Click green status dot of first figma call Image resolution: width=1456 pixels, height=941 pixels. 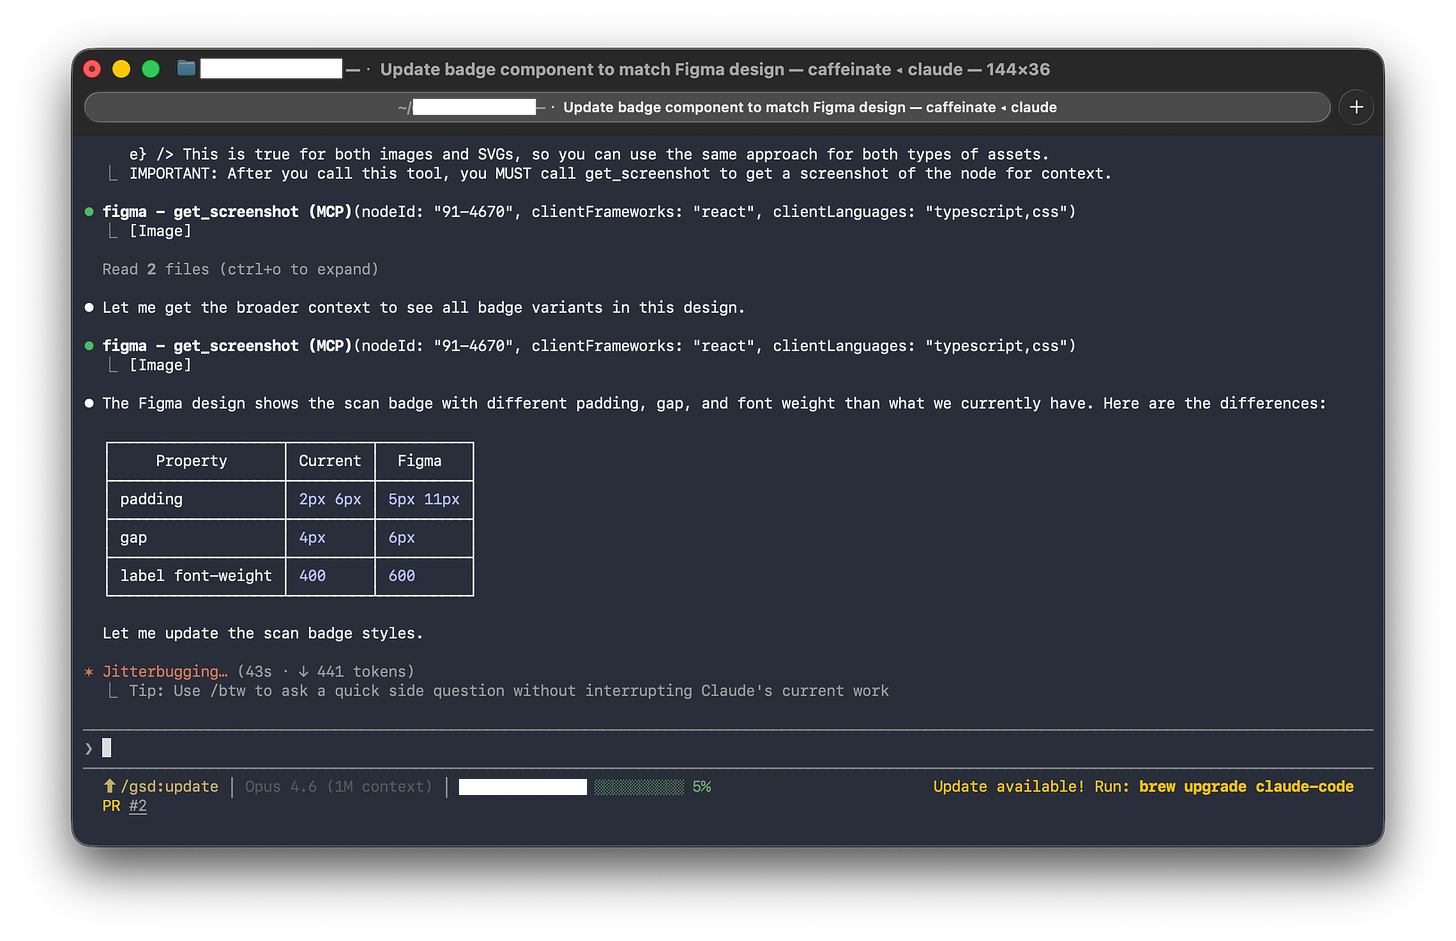click(89, 212)
